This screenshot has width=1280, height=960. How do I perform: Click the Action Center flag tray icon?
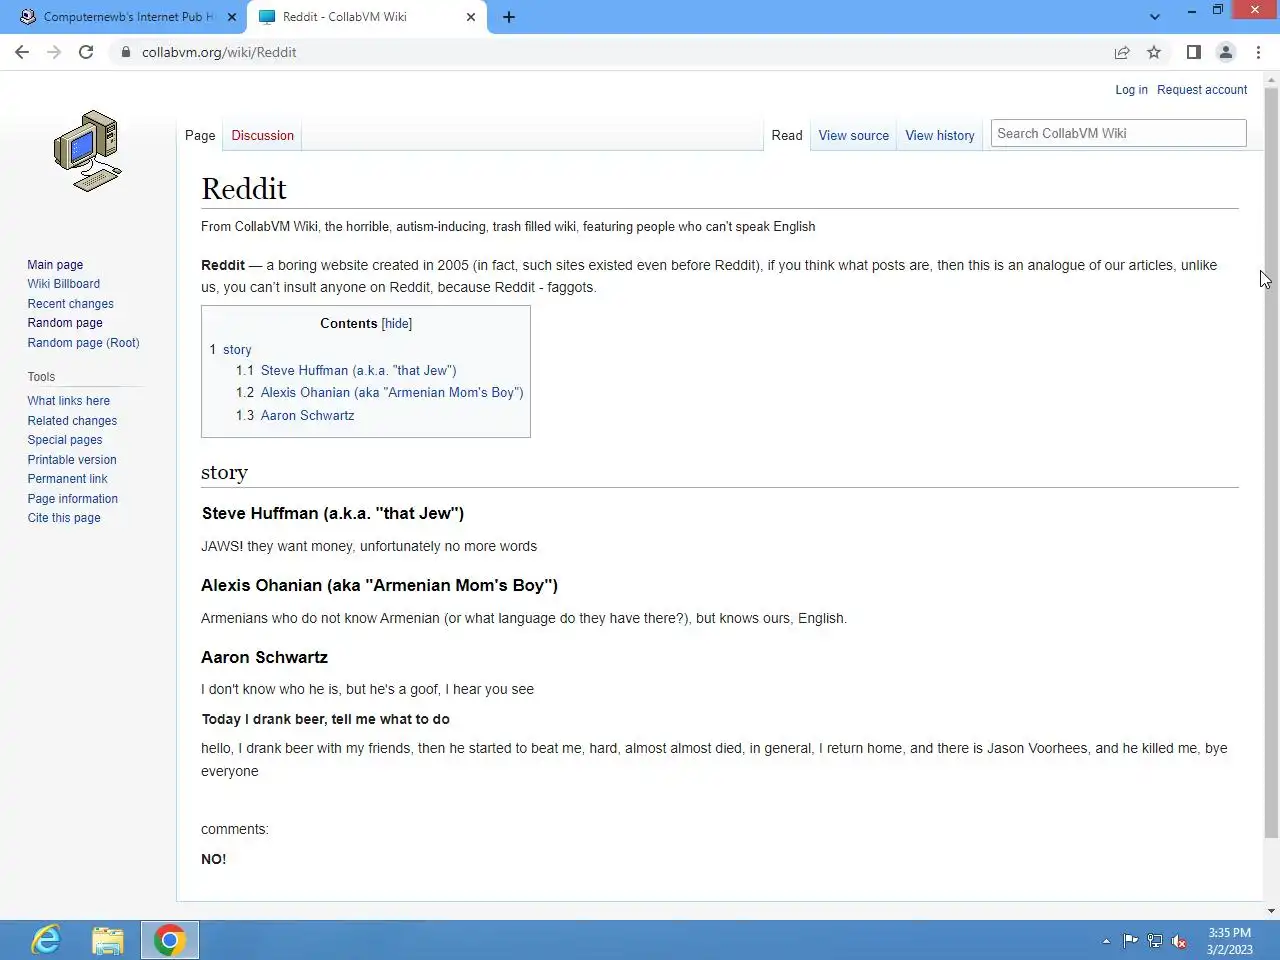pos(1130,941)
